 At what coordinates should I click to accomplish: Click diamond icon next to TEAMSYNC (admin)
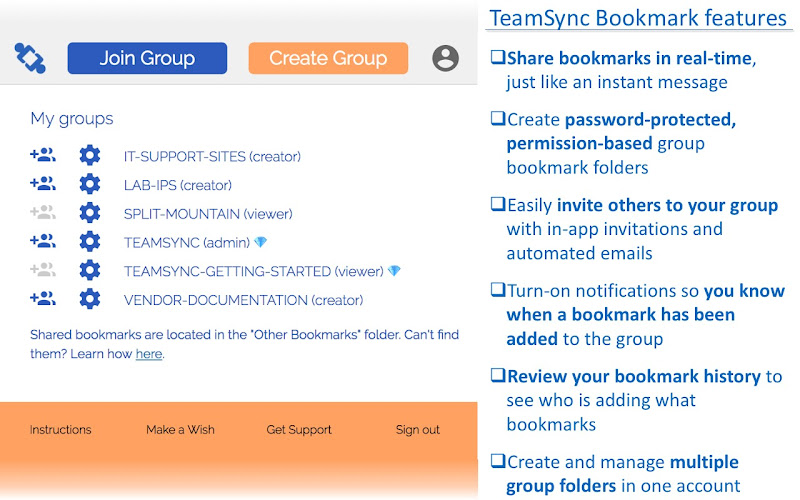click(x=260, y=242)
